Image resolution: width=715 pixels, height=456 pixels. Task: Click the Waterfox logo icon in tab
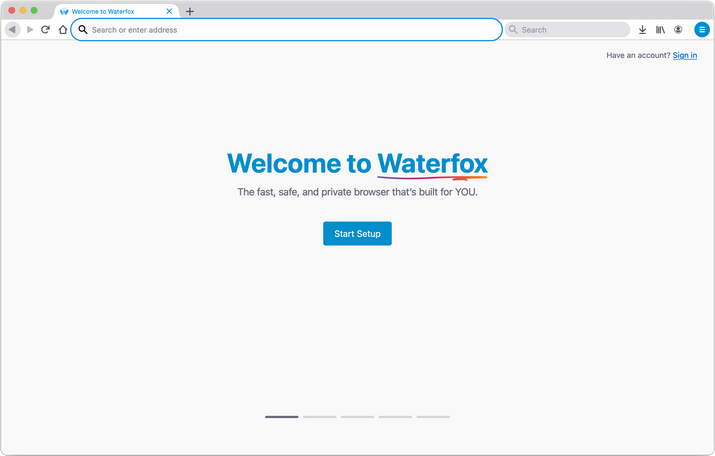[x=64, y=11]
